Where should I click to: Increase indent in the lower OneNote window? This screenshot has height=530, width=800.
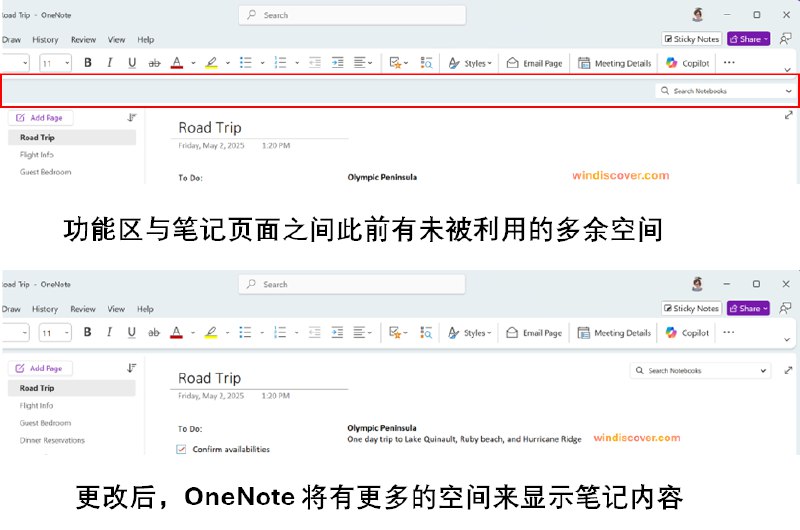pyautogui.click(x=337, y=332)
